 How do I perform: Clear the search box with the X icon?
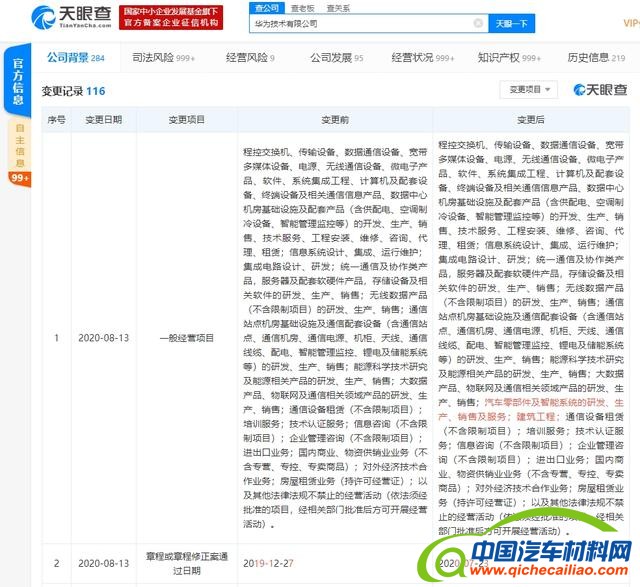click(478, 22)
